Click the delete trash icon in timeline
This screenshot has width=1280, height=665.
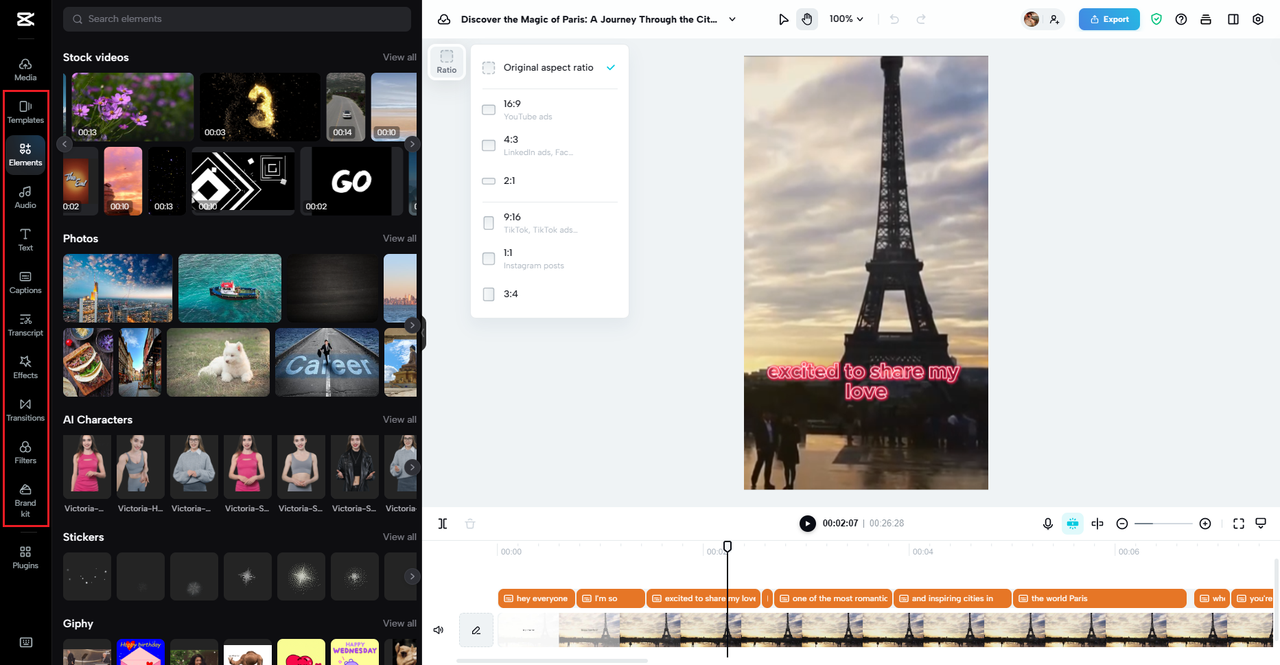[470, 523]
